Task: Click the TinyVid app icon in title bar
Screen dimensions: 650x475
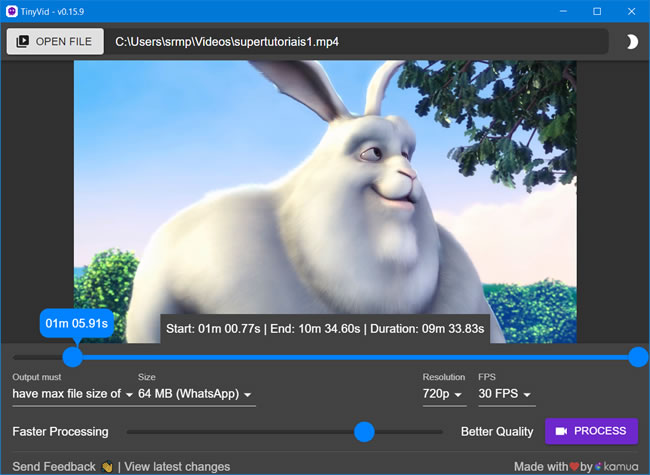Action: pos(12,11)
